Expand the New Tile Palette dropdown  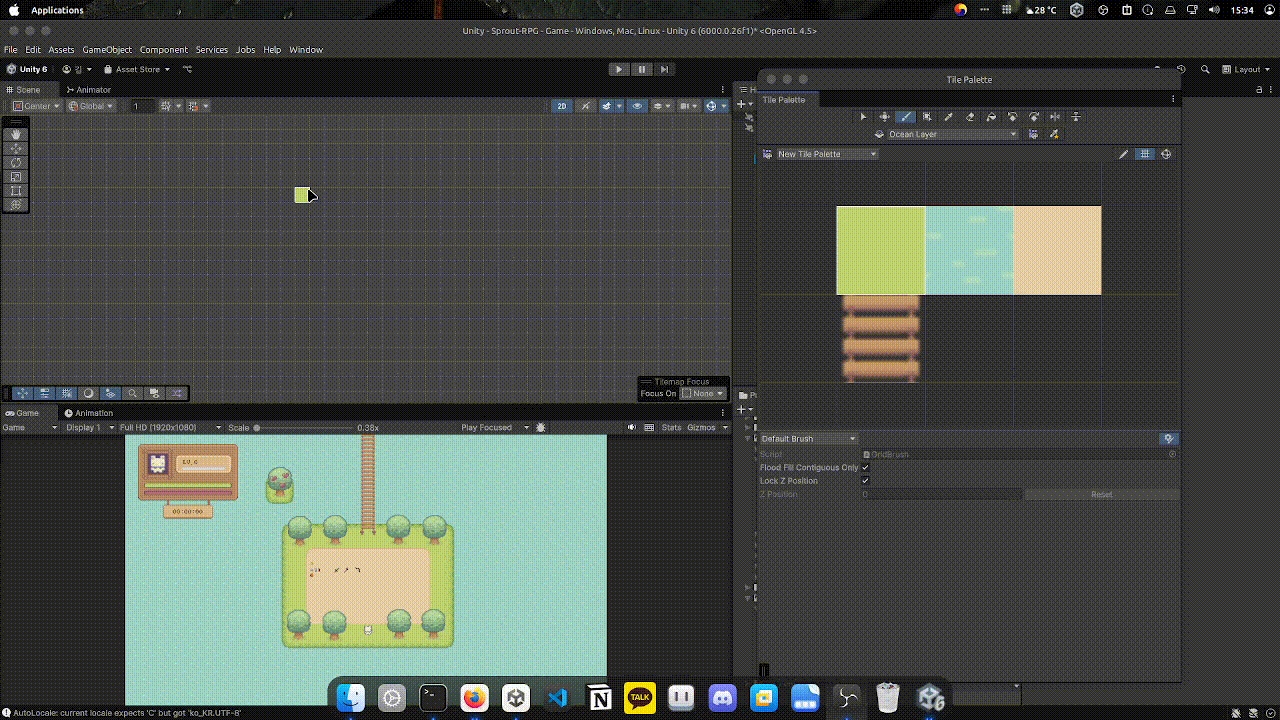click(827, 154)
